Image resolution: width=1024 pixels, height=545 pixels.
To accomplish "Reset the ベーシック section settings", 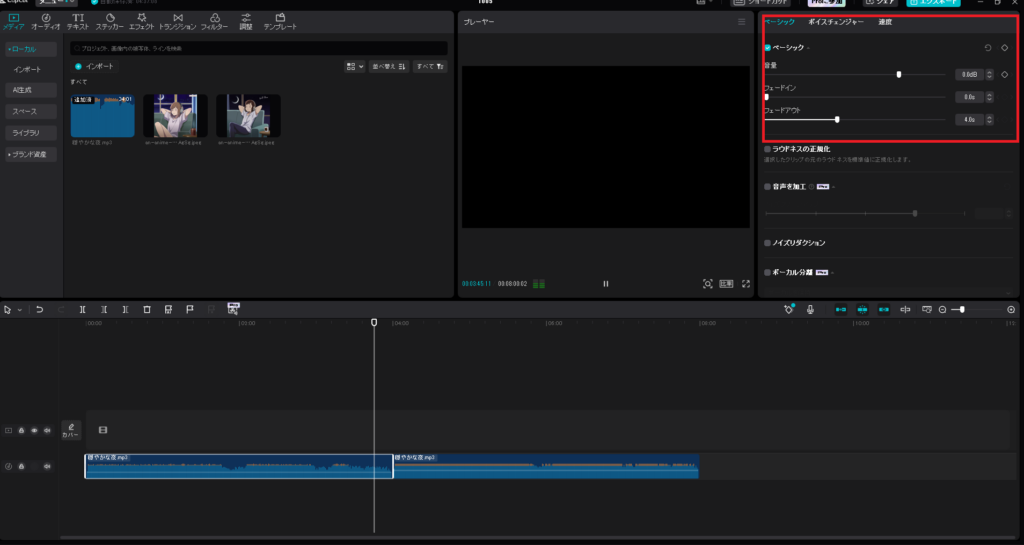I will (987, 48).
